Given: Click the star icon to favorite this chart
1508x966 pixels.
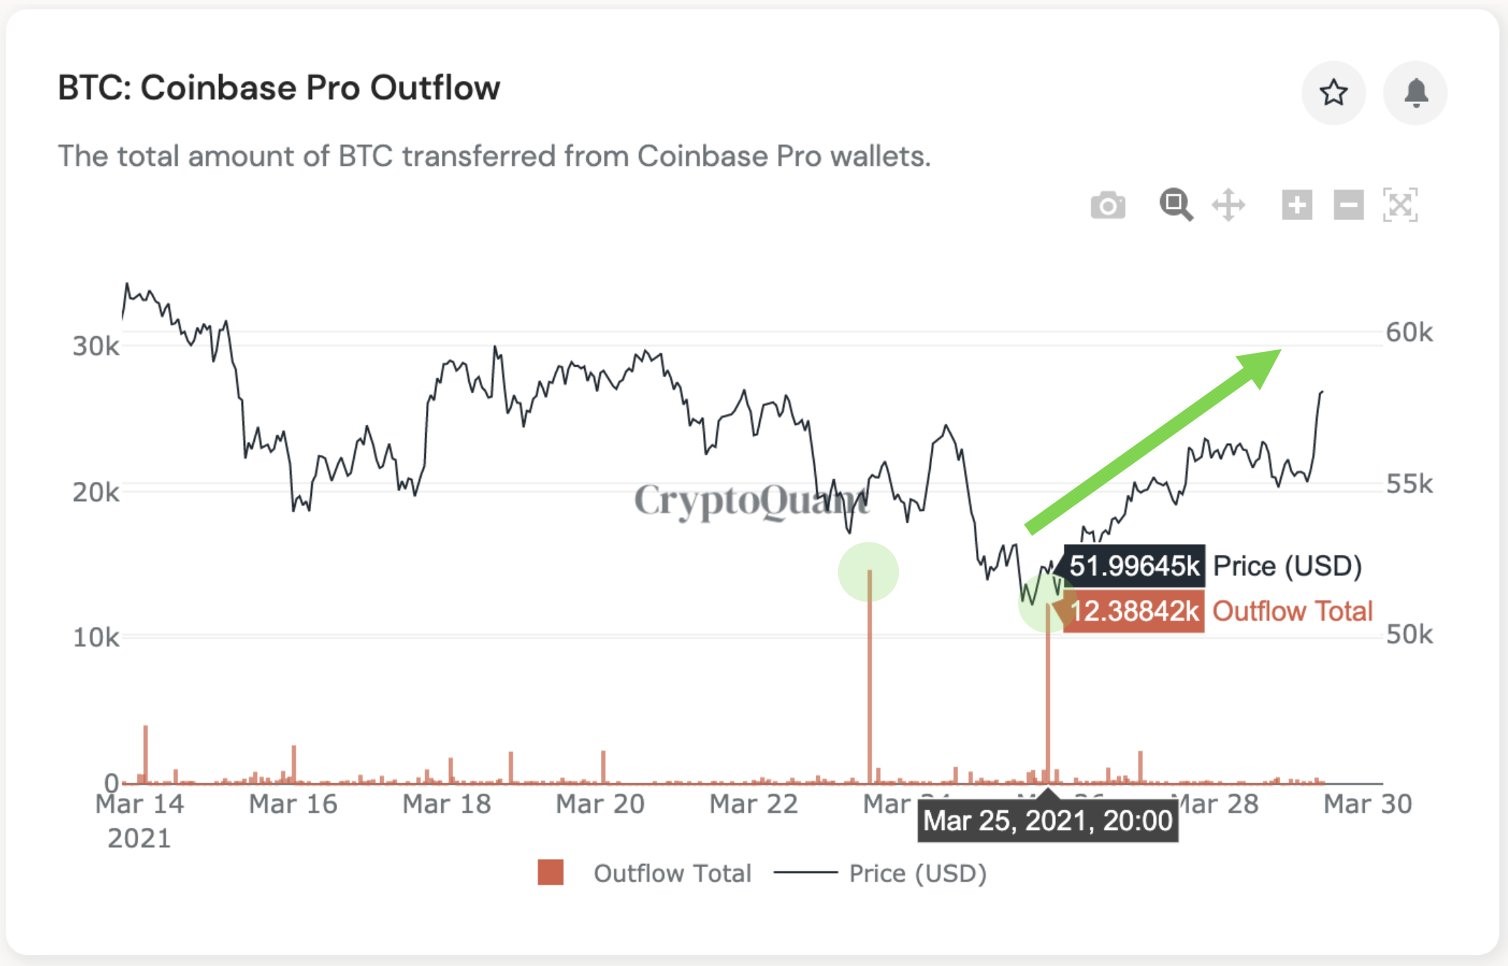Looking at the screenshot, I should [x=1334, y=92].
